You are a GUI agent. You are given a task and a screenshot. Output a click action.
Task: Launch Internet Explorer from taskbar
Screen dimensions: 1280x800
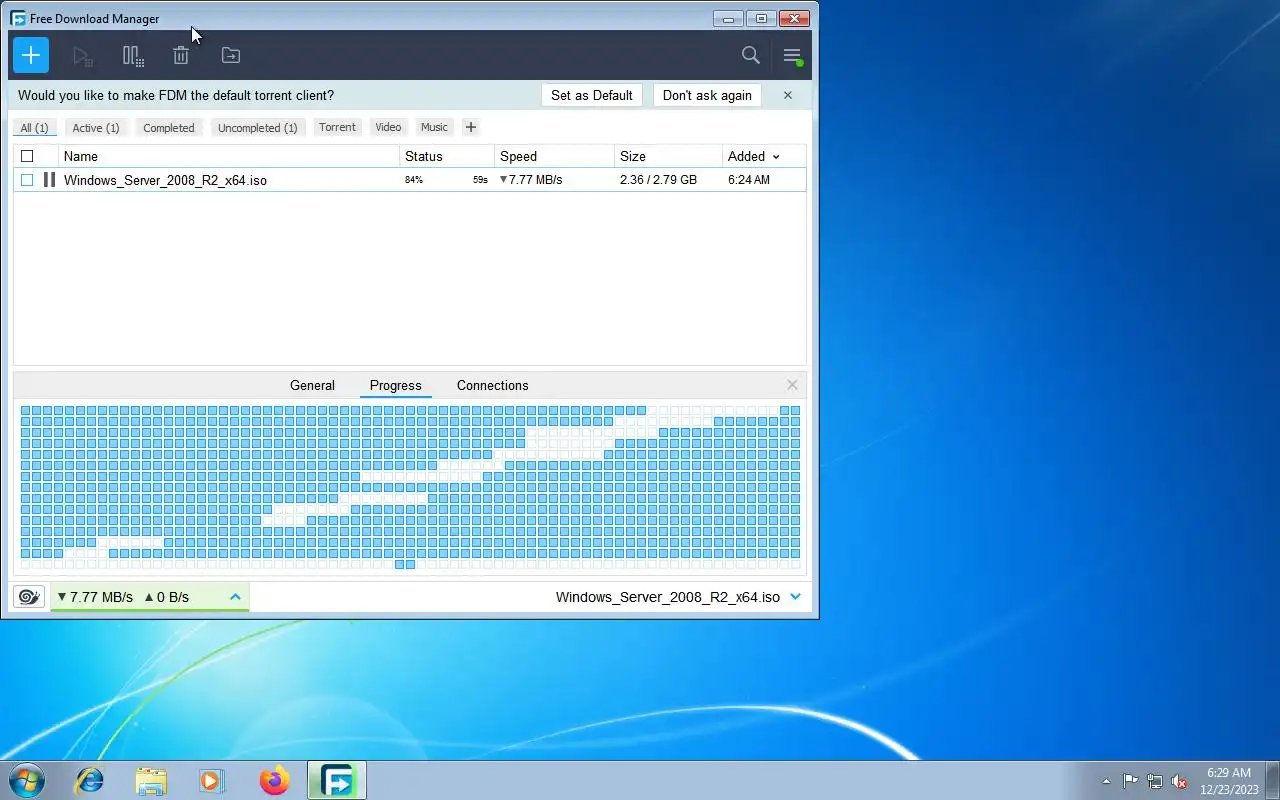pyautogui.click(x=90, y=780)
